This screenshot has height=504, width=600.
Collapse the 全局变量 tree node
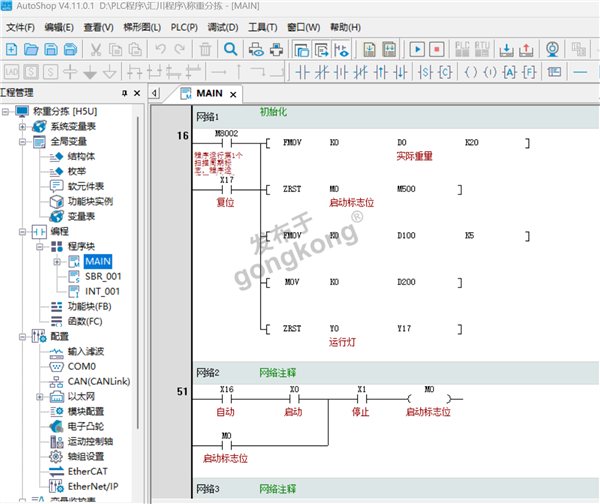22,142
